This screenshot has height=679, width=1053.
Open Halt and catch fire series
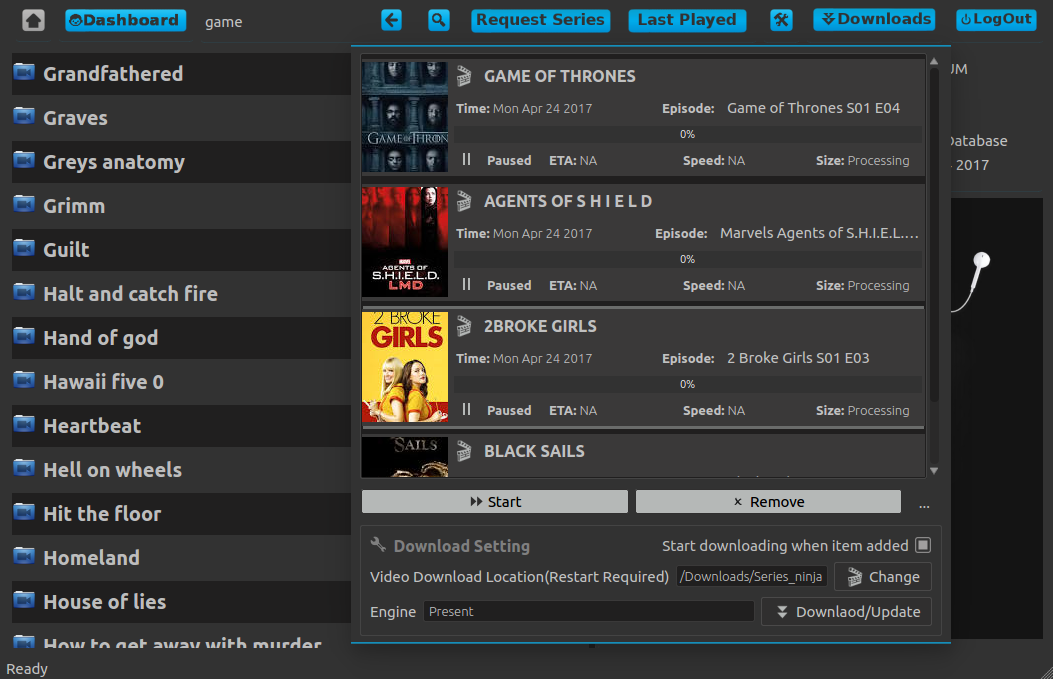click(181, 294)
